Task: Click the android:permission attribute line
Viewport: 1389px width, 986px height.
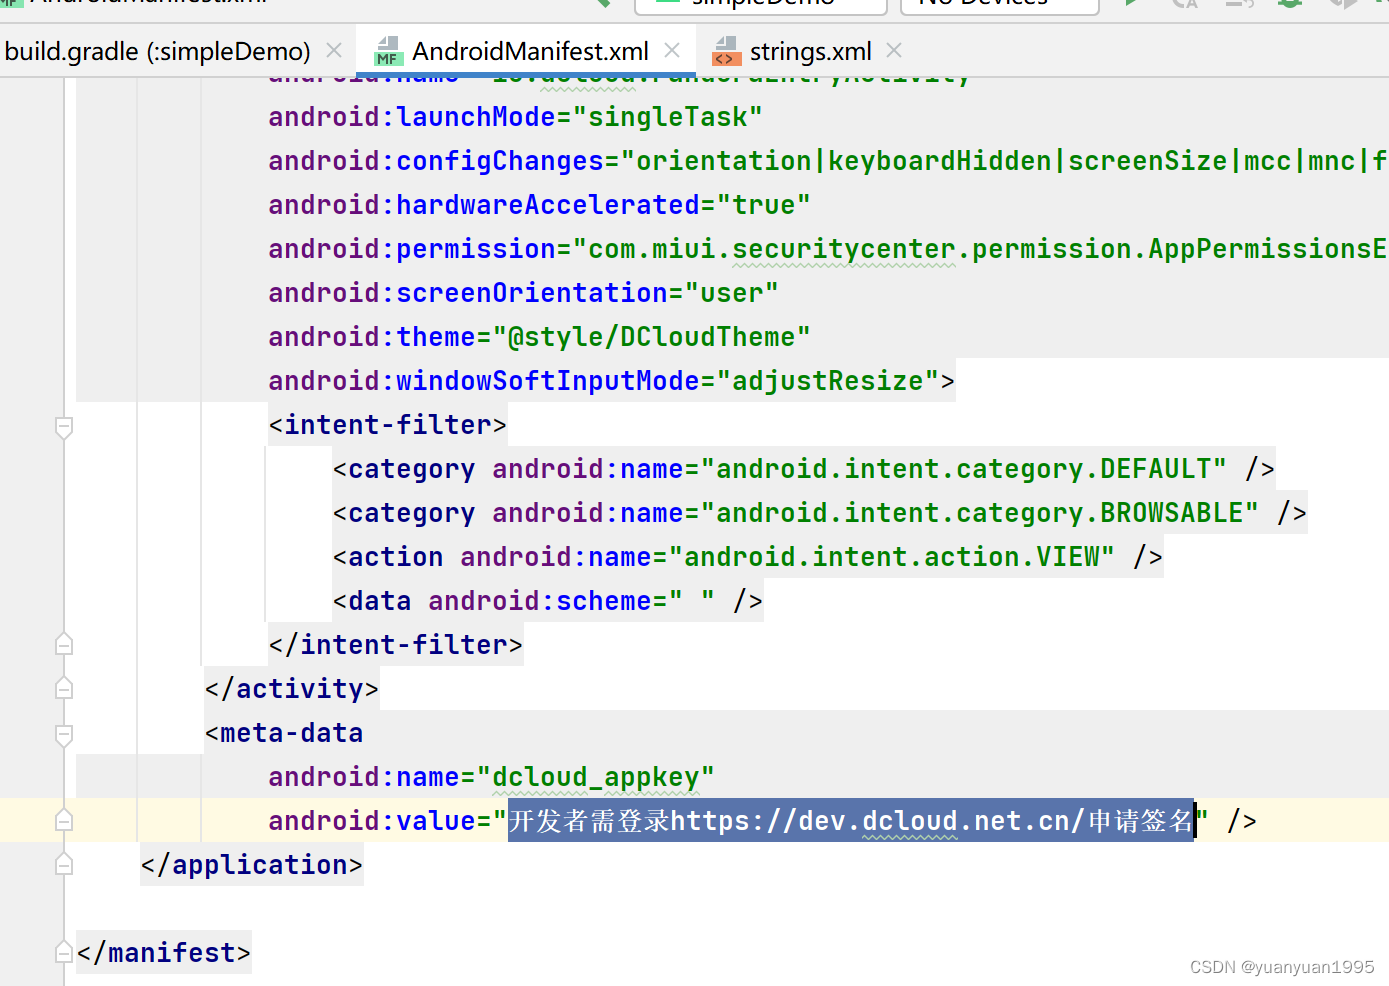Action: point(827,249)
